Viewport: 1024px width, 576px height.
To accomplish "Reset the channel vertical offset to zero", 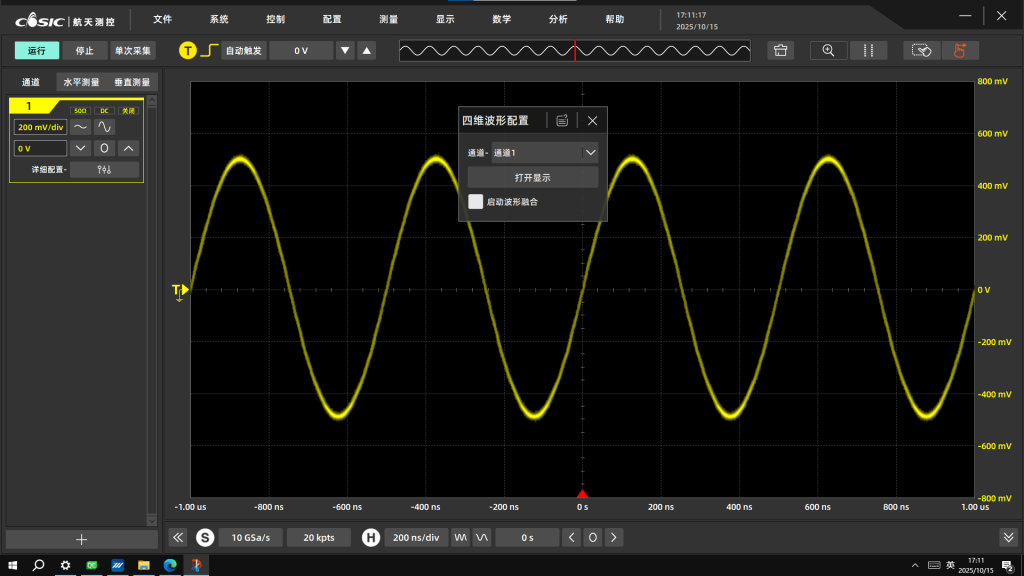I will click(105, 148).
